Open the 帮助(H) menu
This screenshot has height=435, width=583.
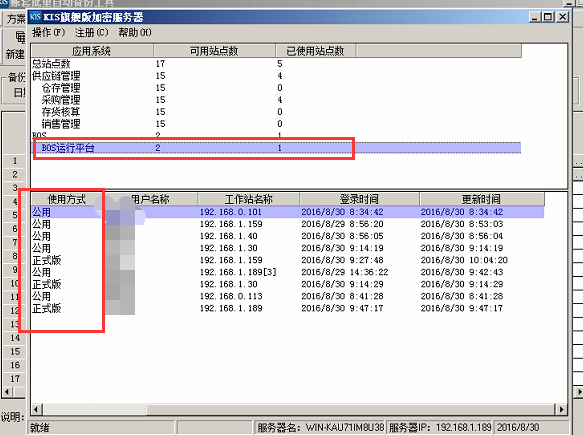[135, 33]
